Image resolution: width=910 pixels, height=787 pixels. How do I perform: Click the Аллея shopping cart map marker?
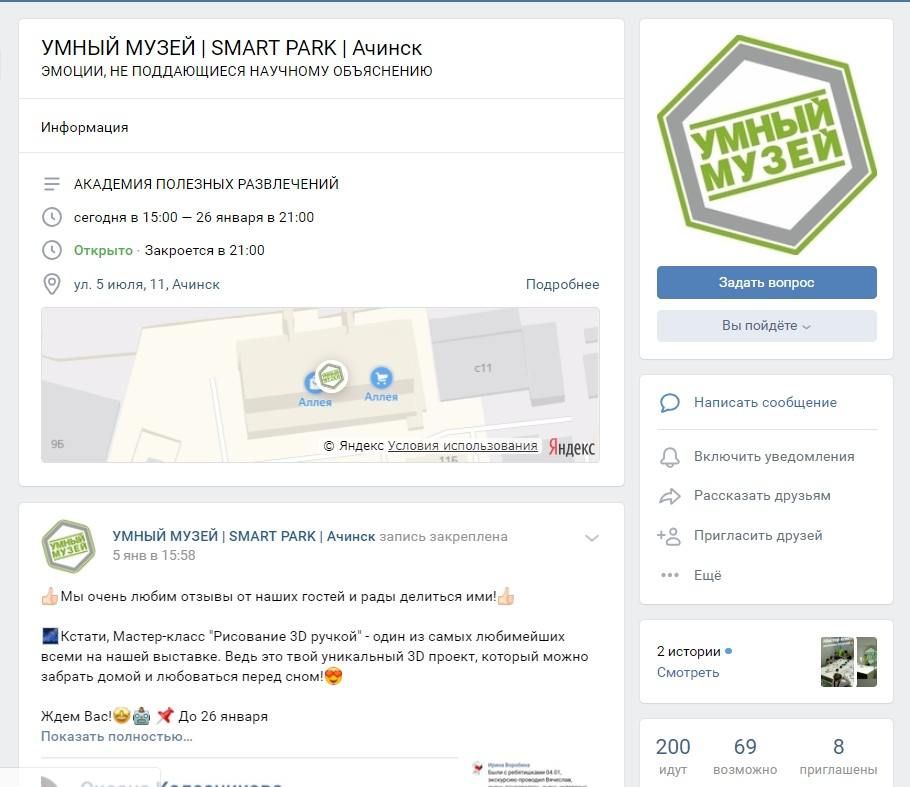pyautogui.click(x=381, y=378)
